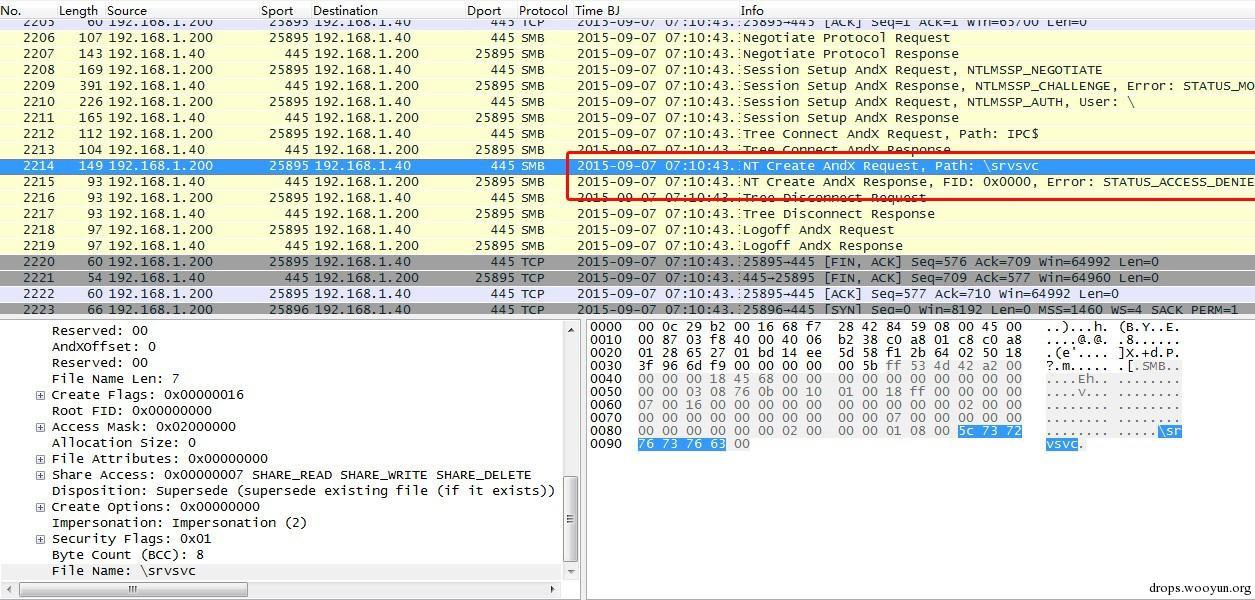The image size is (1255, 600).
Task: Expand the Create Options field
Action: [41, 507]
